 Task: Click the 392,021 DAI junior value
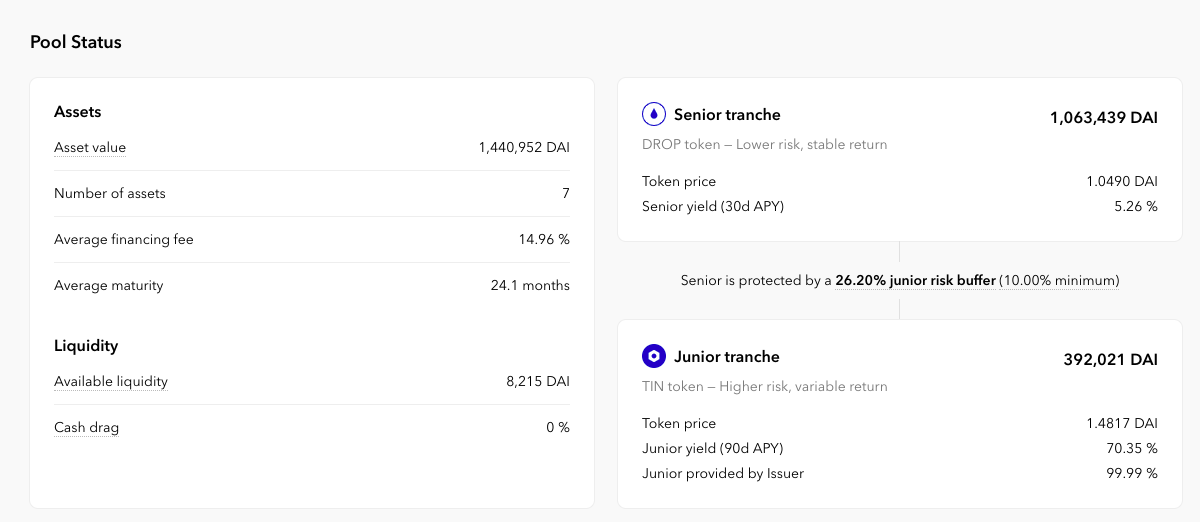(1111, 360)
